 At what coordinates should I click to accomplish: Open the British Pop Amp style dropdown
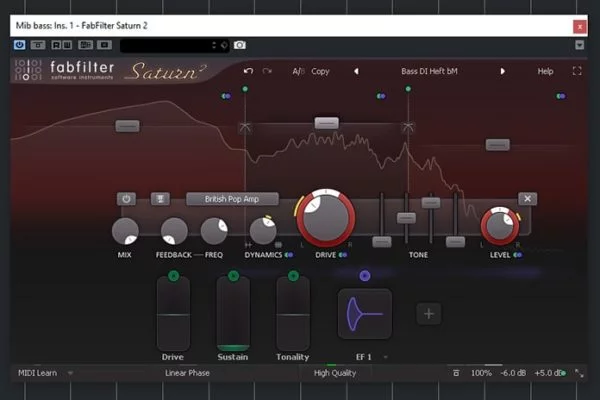[x=232, y=199]
